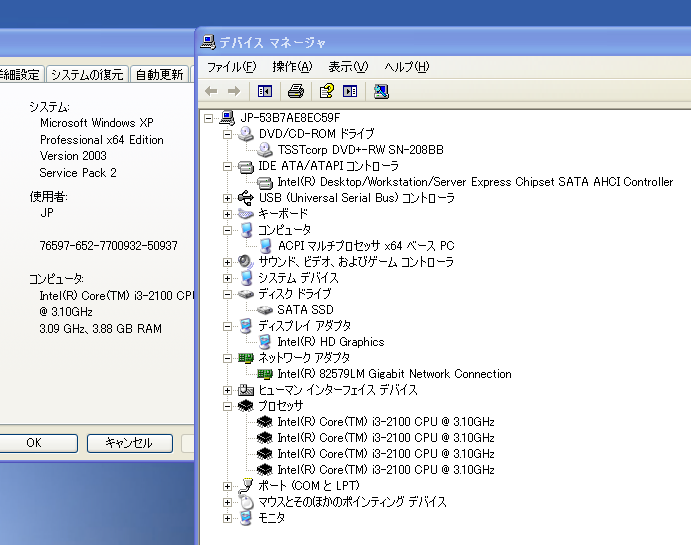Switch to 自動更新 tab in System Properties
691x545 pixels.
pos(160,74)
